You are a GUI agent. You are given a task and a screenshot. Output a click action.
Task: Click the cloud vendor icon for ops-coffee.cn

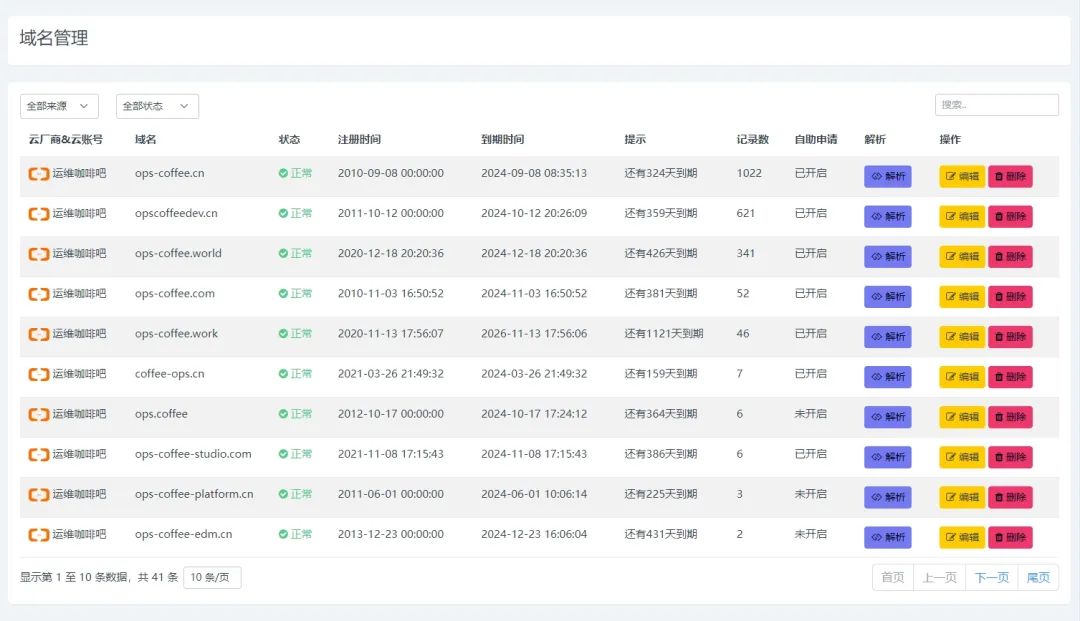tap(38, 174)
